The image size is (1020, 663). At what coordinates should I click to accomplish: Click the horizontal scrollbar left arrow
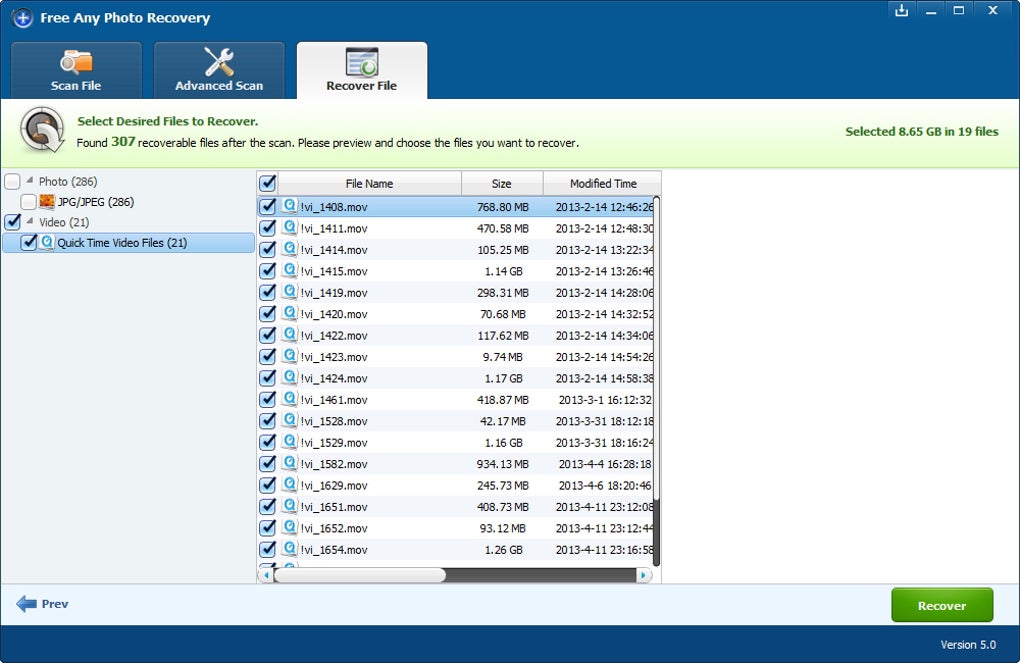pyautogui.click(x=266, y=575)
